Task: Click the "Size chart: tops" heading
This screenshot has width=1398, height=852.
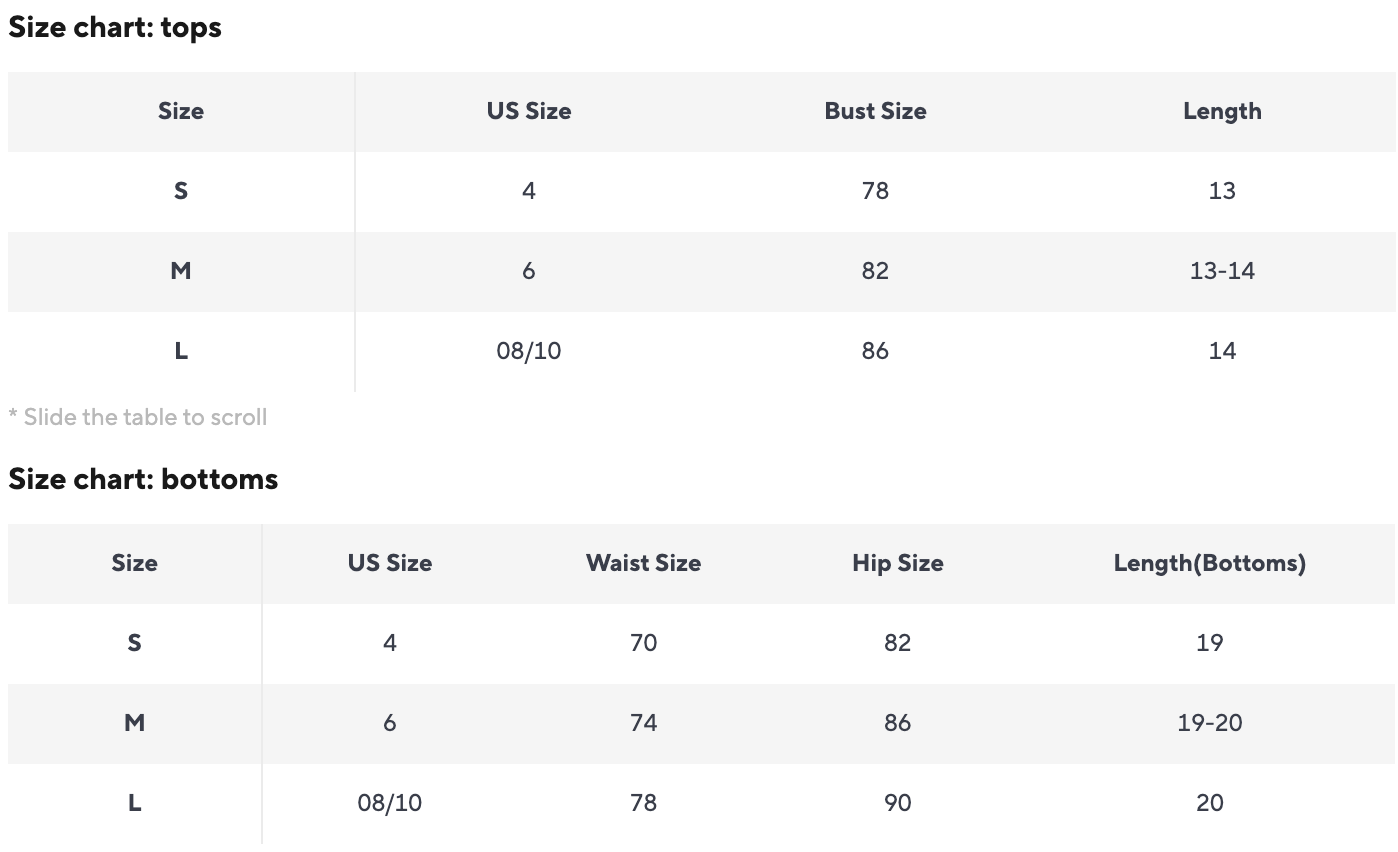Action: click(x=115, y=27)
